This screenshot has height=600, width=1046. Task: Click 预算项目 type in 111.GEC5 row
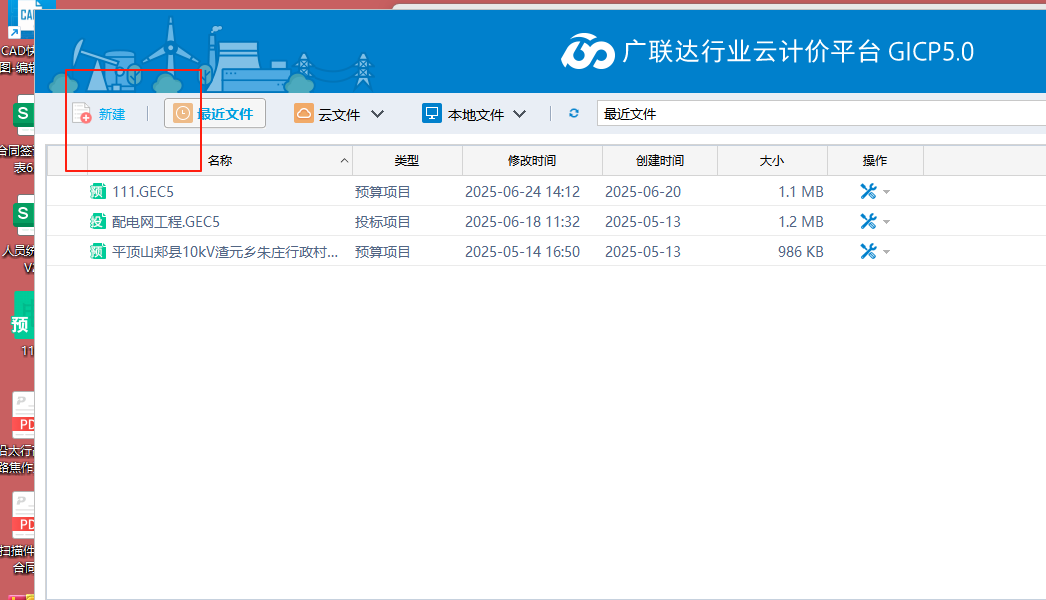tap(383, 192)
